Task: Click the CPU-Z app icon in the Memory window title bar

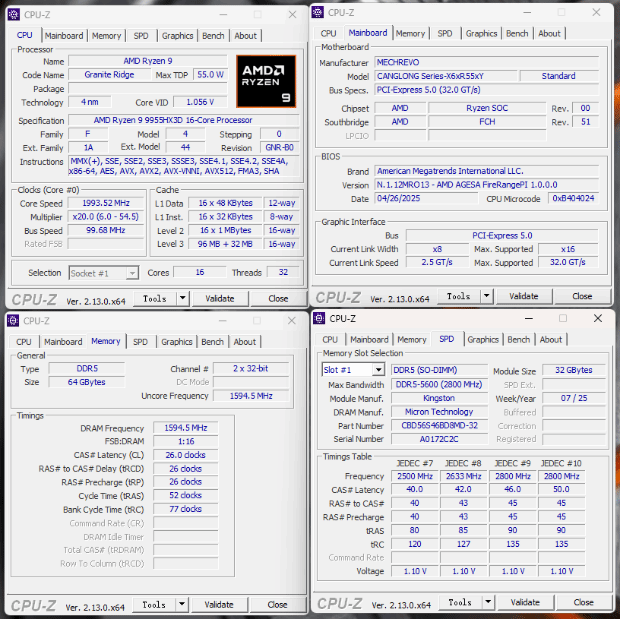Action: pyautogui.click(x=13, y=321)
